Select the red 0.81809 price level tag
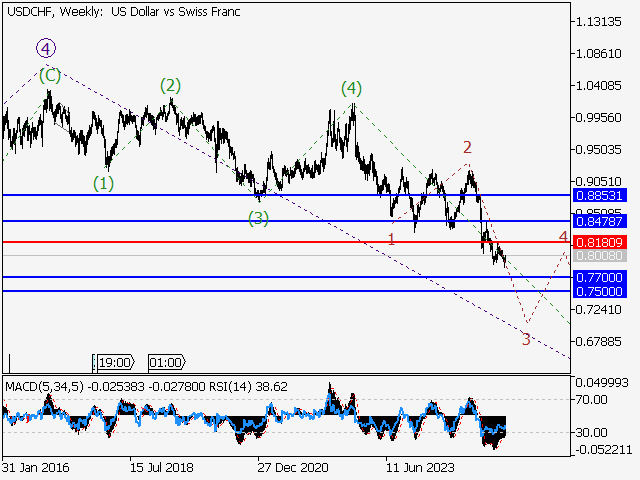 (x=599, y=242)
